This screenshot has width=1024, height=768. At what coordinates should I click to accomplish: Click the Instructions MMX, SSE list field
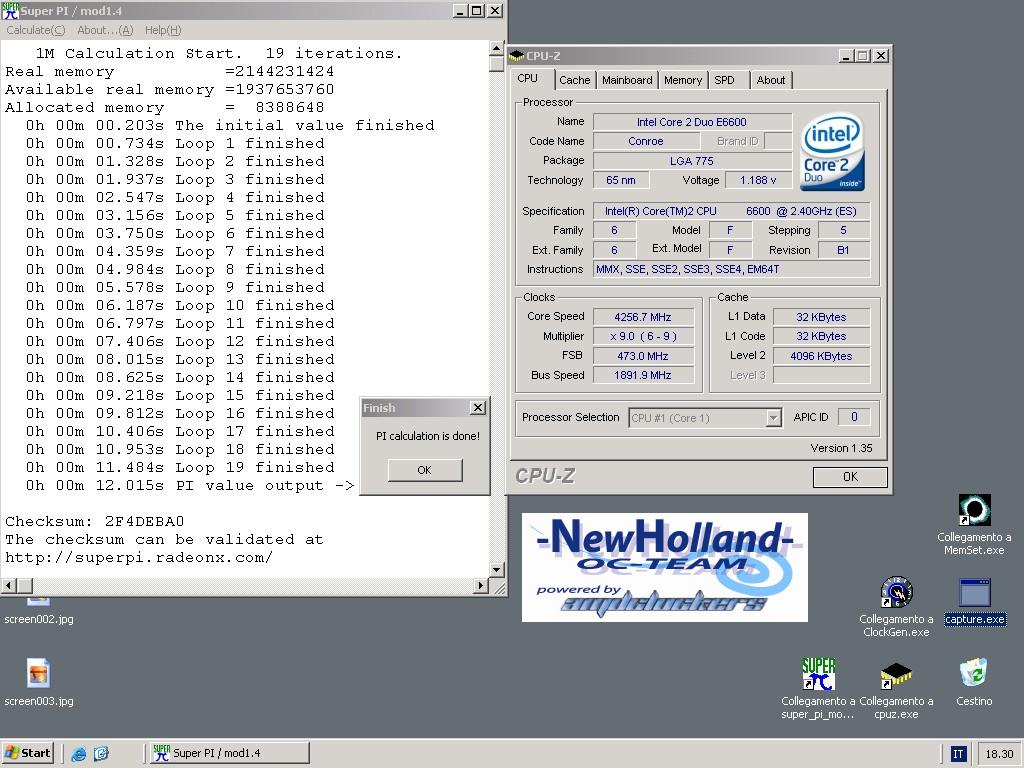(731, 269)
